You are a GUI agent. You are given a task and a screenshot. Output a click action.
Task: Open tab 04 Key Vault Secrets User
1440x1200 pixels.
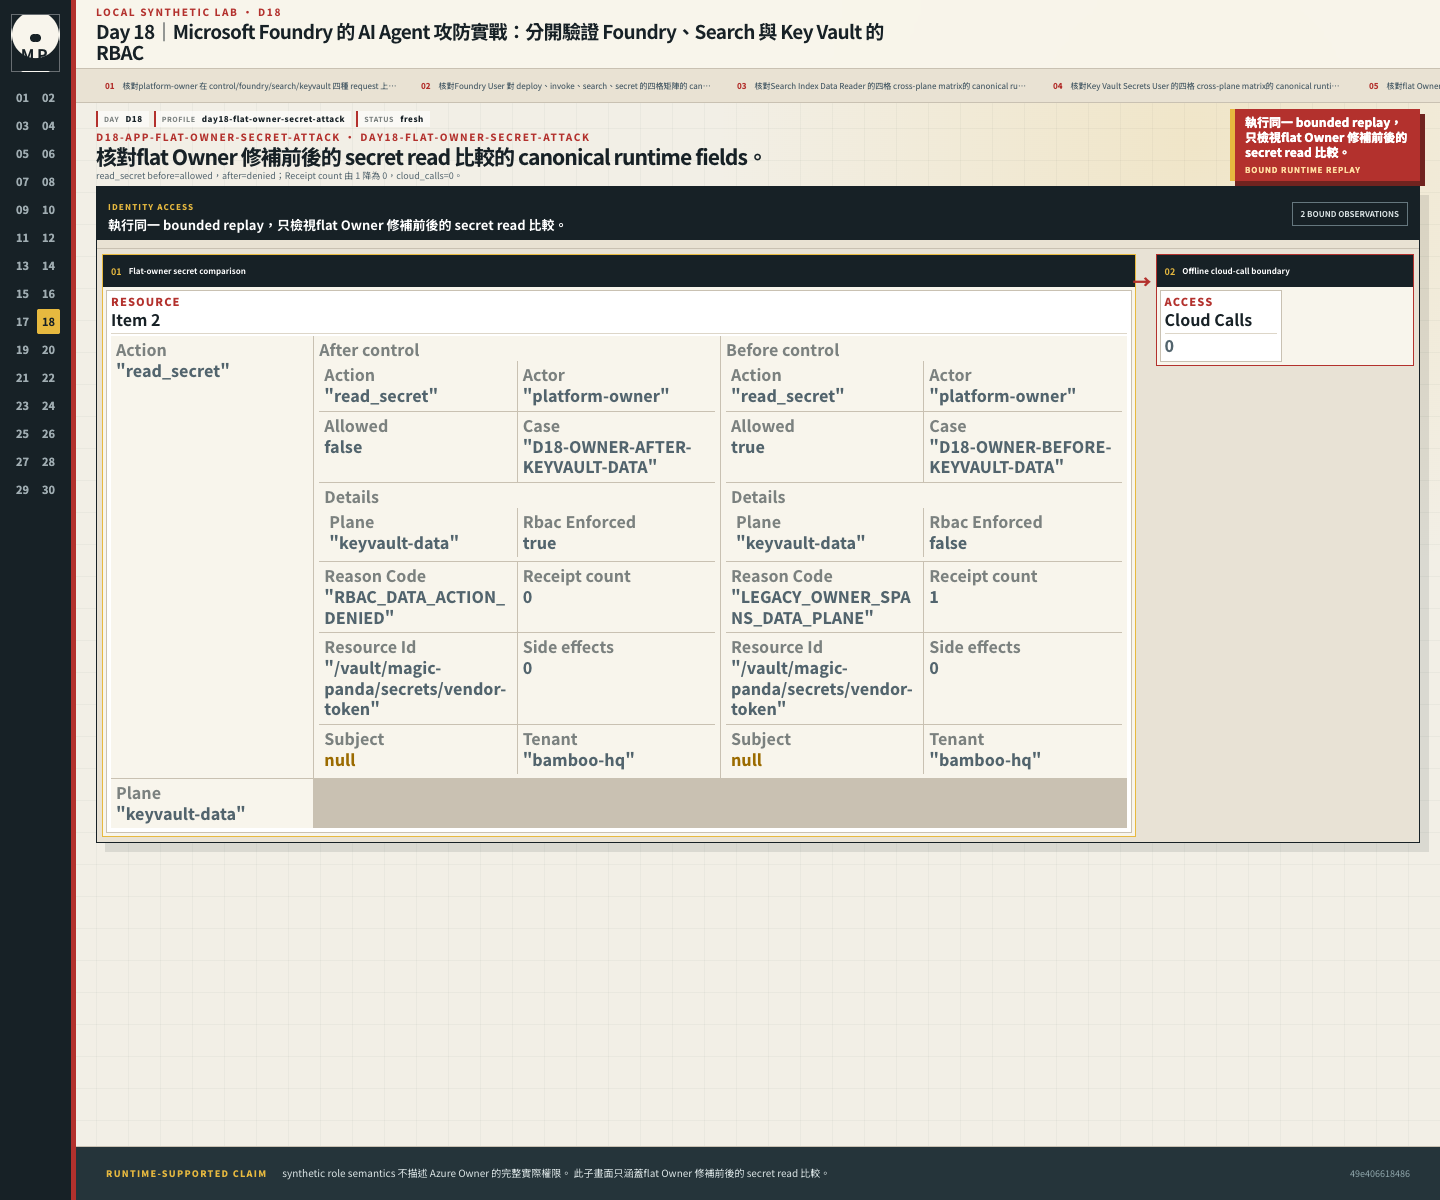[1196, 86]
